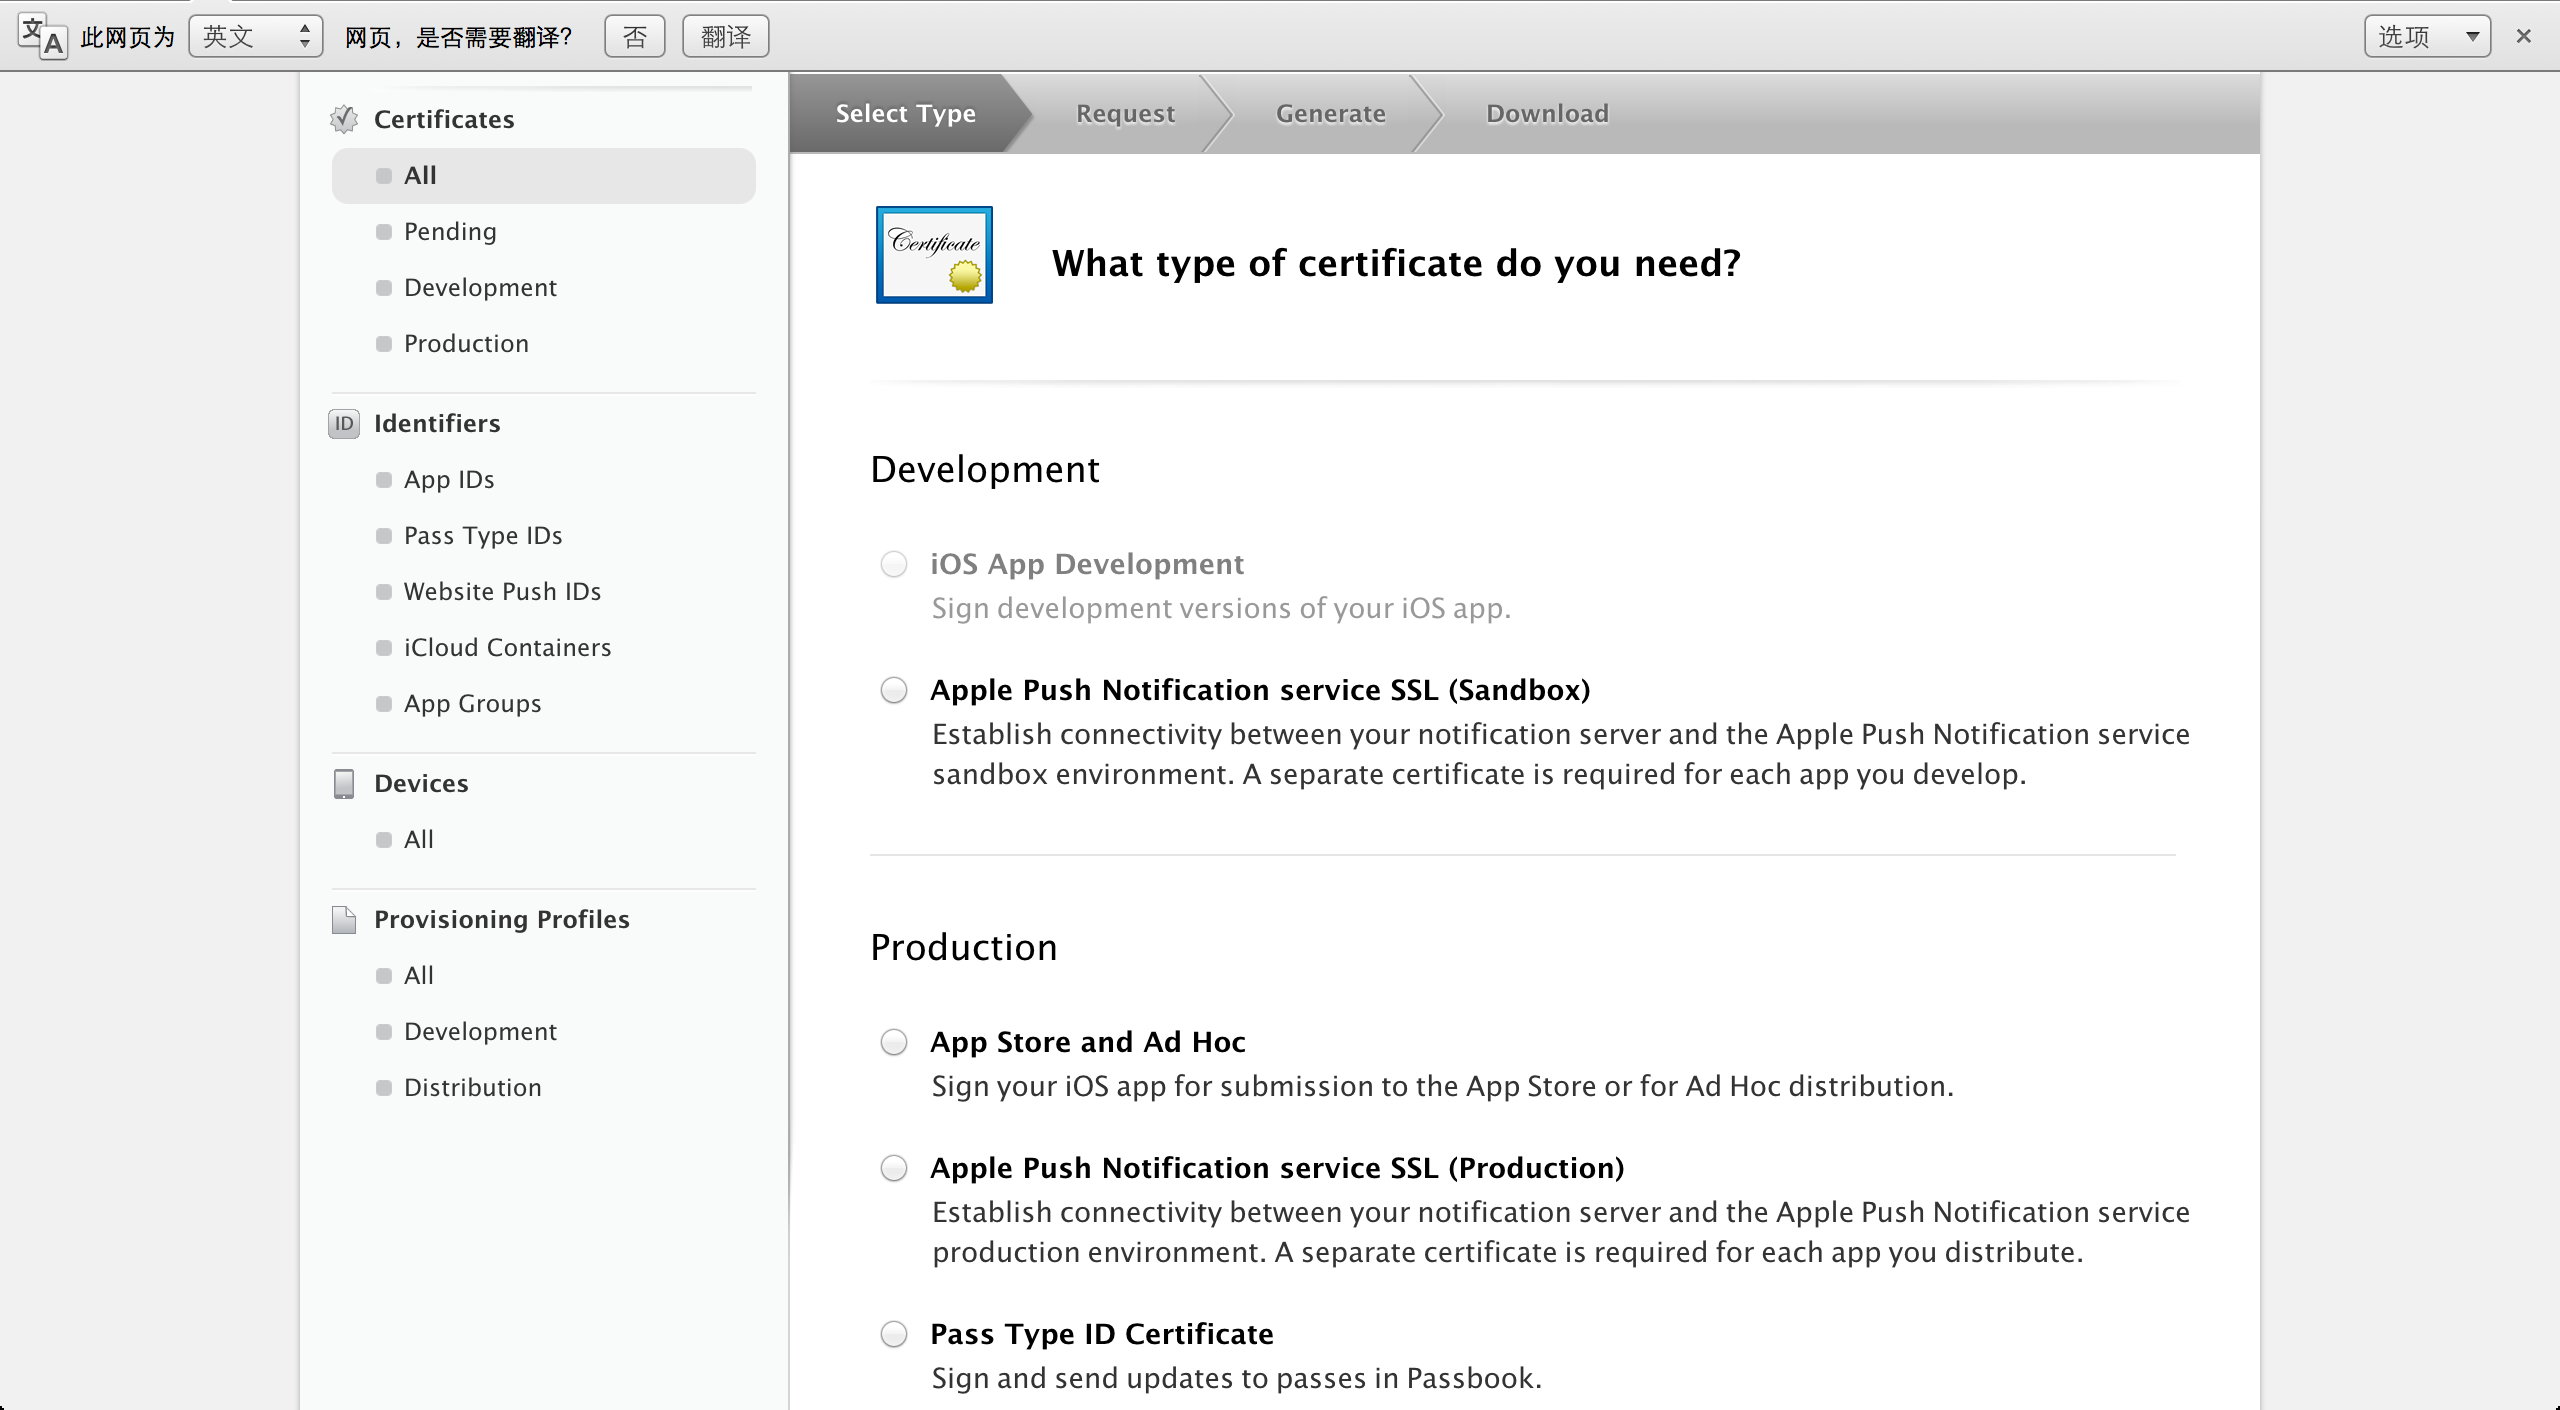This screenshot has width=2560, height=1410.
Task: Click the 'What type of certificate do you need?' heading
Action: coord(1396,263)
